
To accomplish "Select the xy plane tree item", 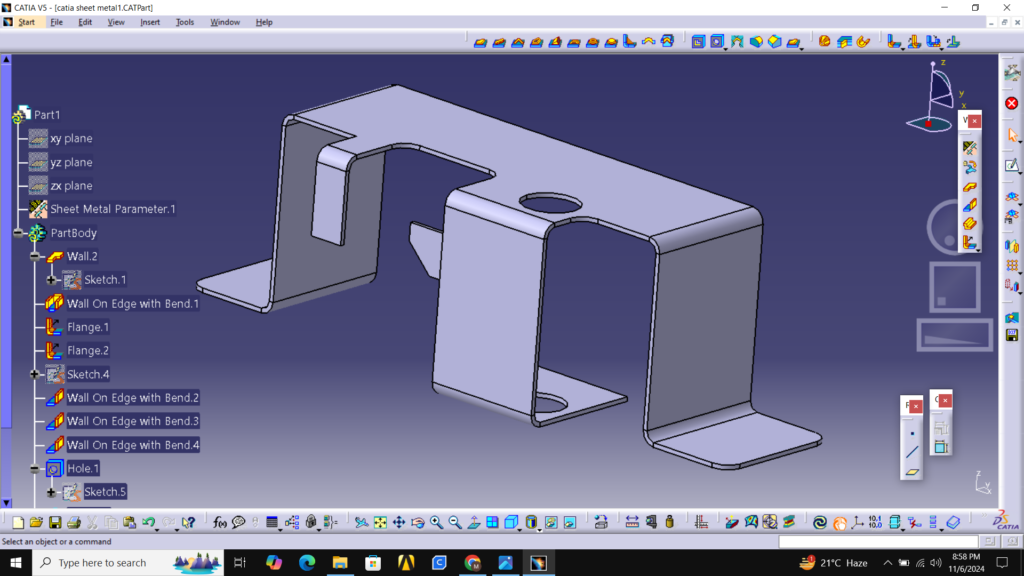I will (x=71, y=139).
